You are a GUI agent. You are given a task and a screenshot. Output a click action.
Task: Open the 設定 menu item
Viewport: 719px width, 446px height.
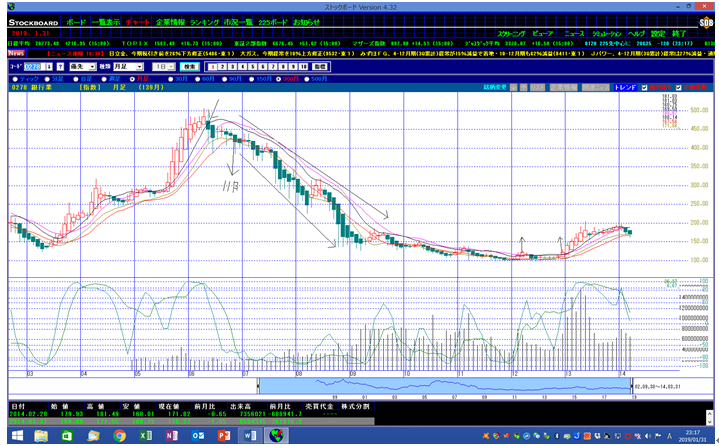(x=658, y=33)
